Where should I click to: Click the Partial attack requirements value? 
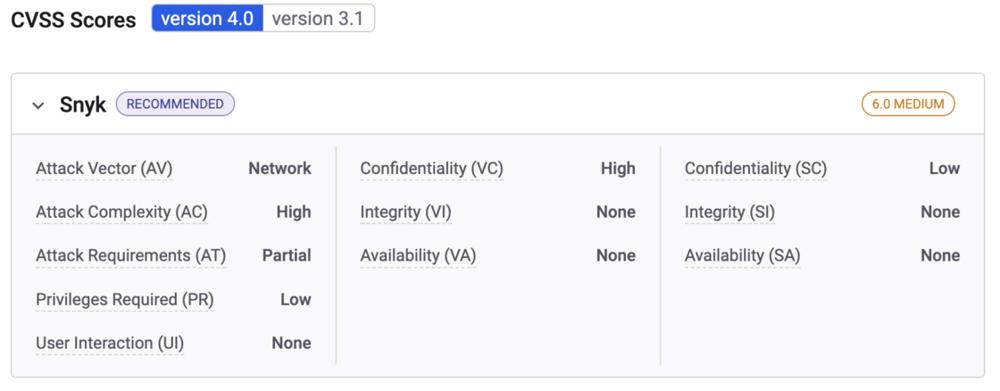click(287, 255)
